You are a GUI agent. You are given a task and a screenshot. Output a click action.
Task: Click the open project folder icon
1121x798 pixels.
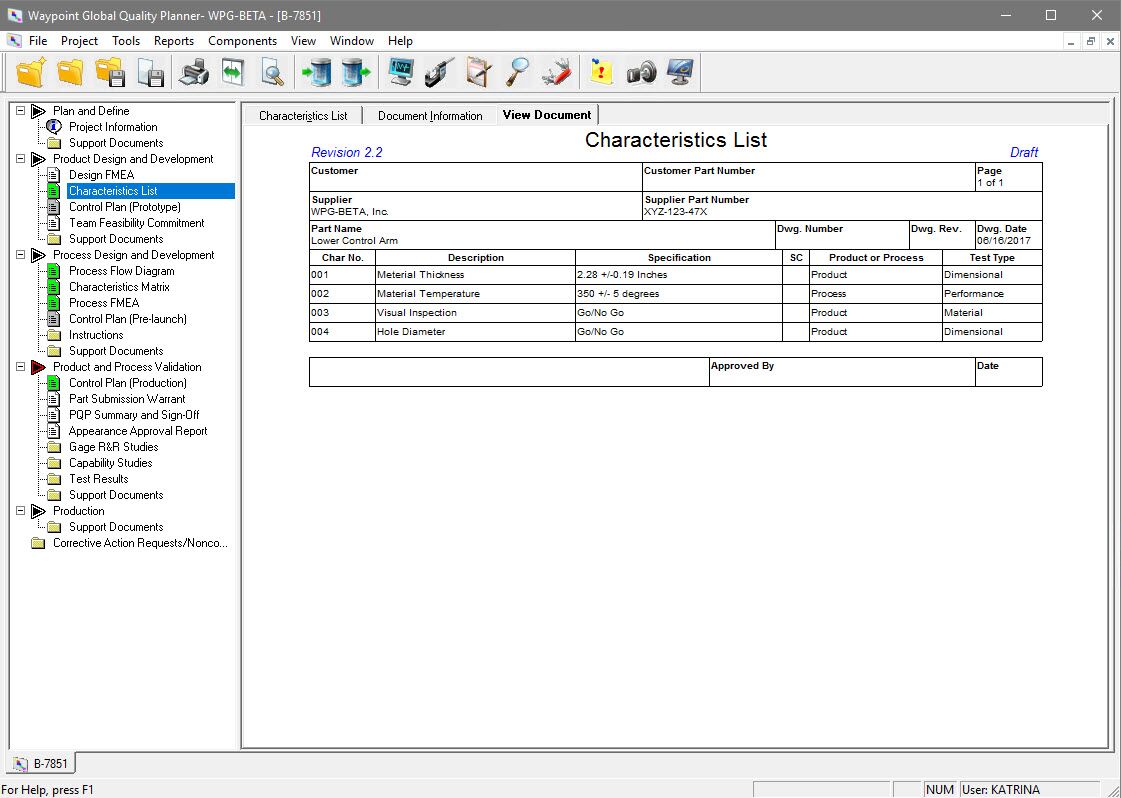[x=71, y=72]
